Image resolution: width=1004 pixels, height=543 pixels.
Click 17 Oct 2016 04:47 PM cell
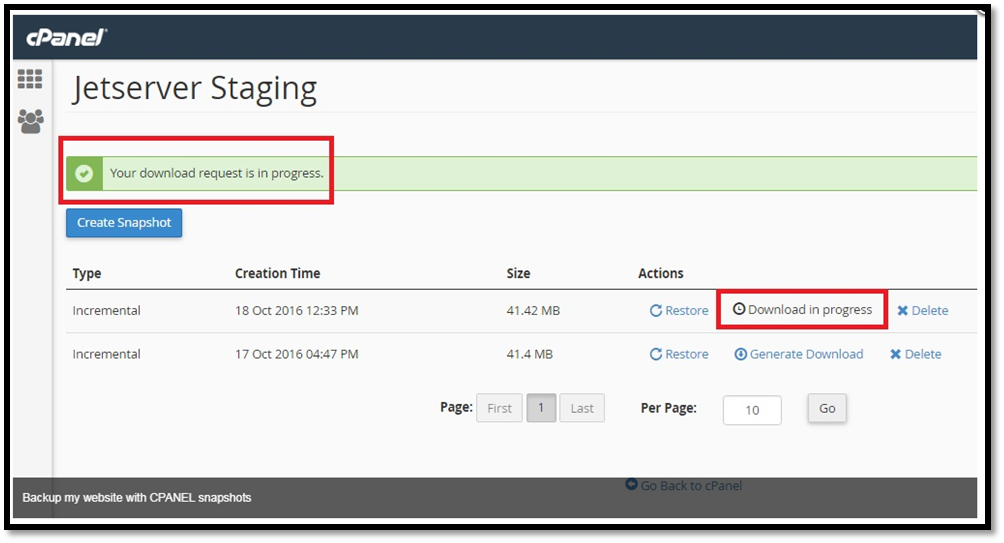click(x=296, y=354)
